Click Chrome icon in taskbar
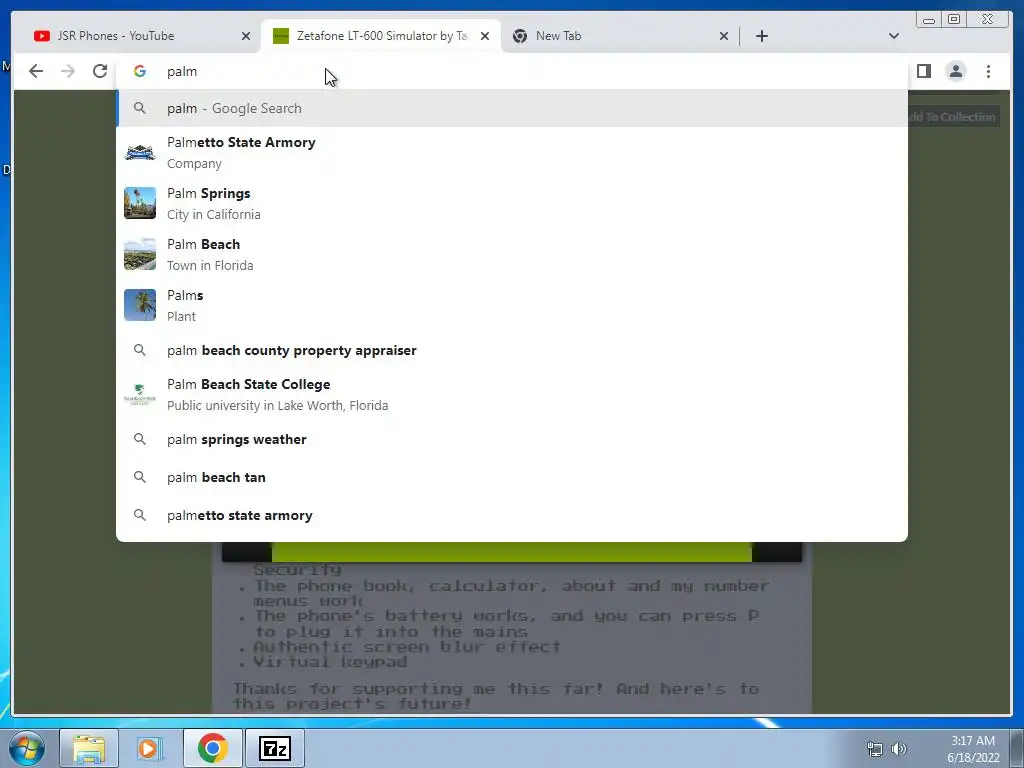 click(212, 748)
